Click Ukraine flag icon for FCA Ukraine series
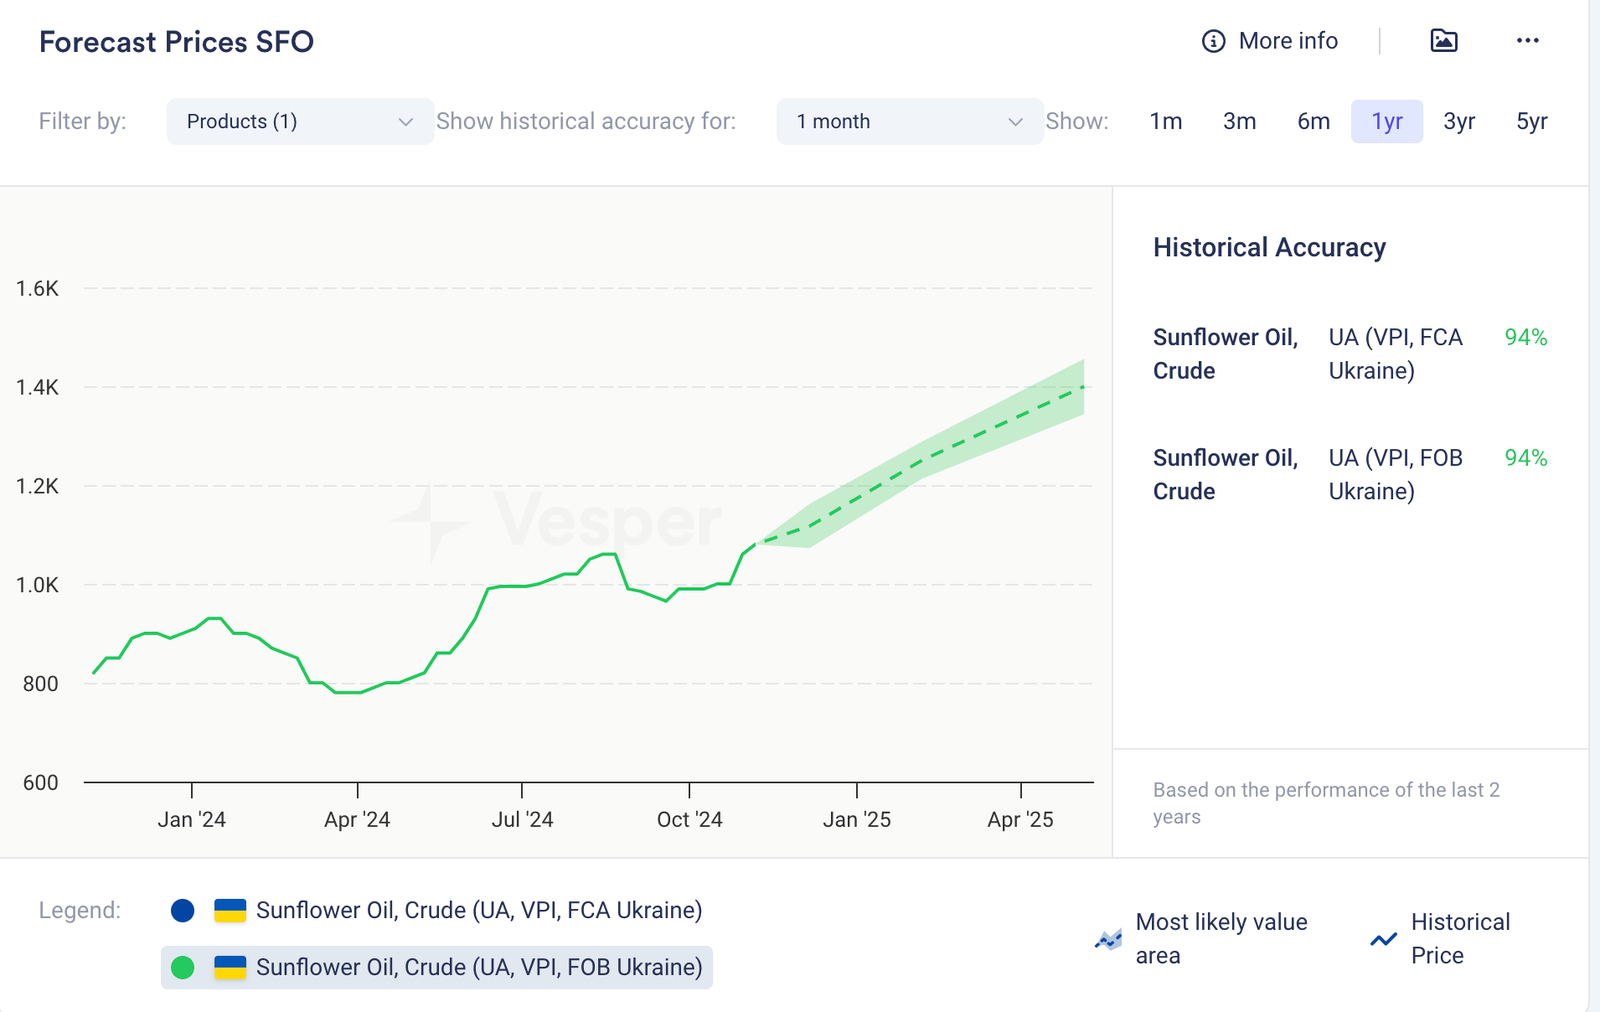Viewport: 1600px width, 1012px height. 230,910
